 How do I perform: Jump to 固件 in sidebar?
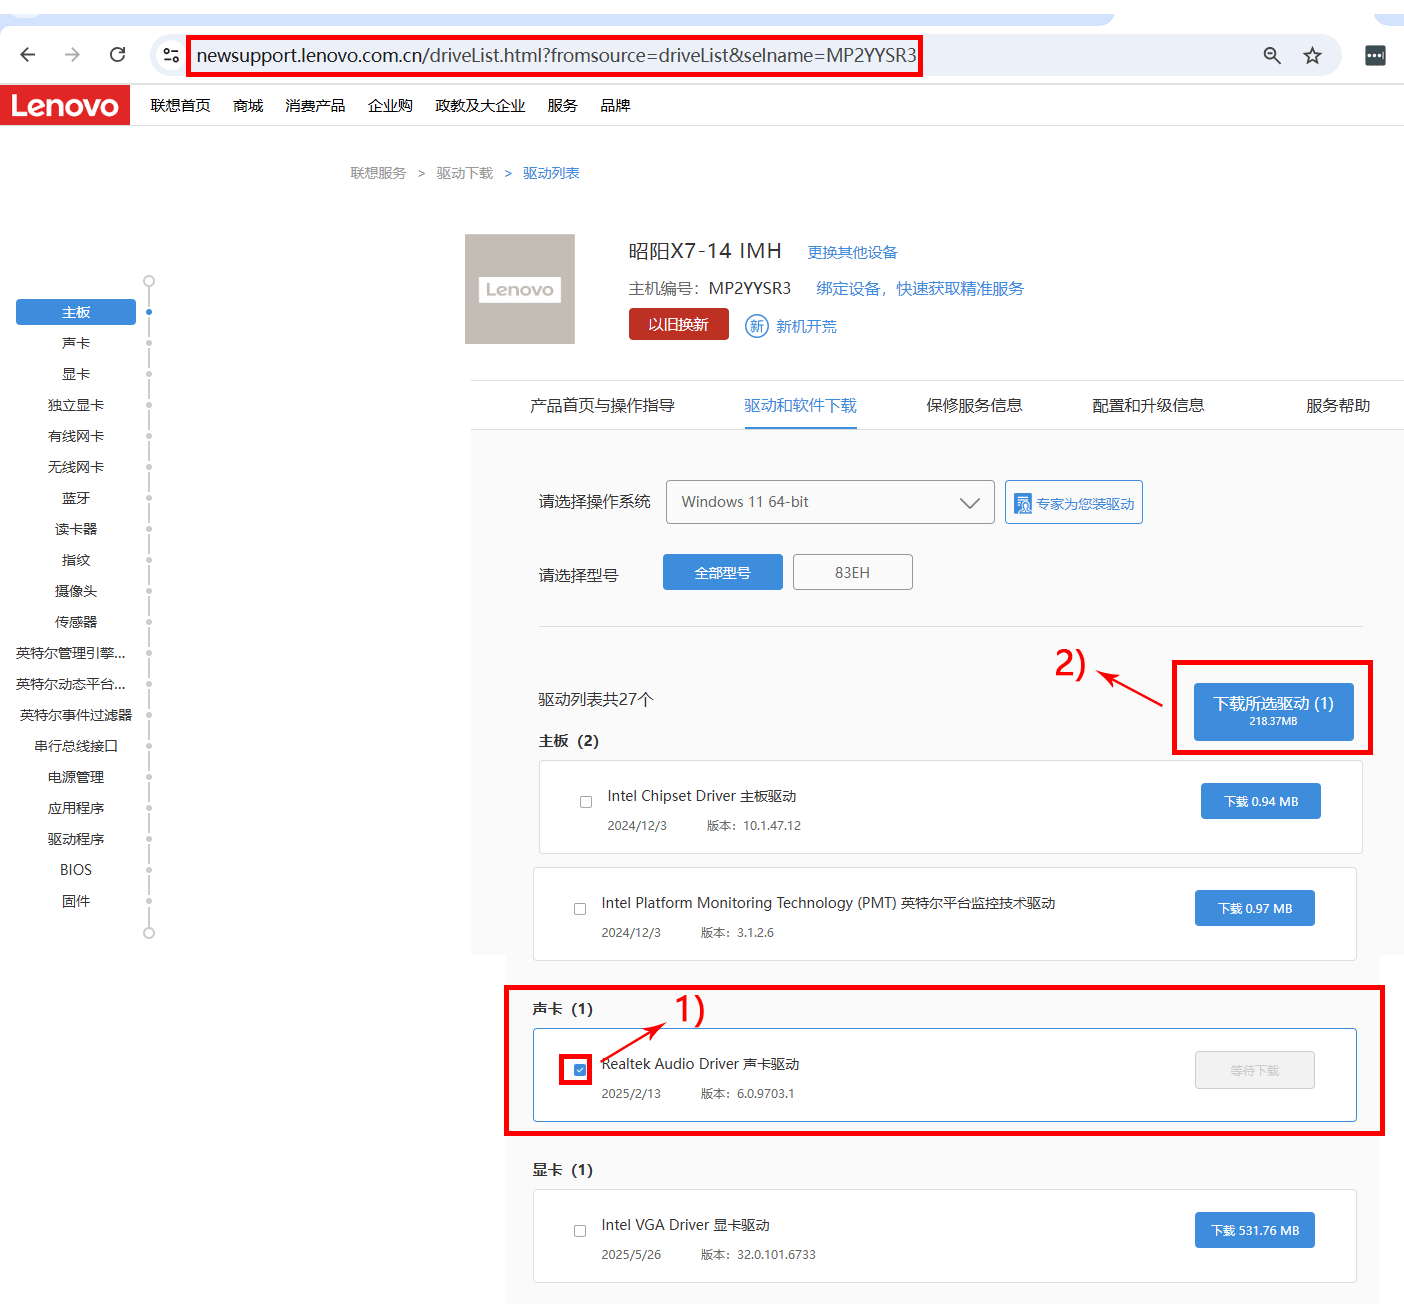pyautogui.click(x=76, y=901)
